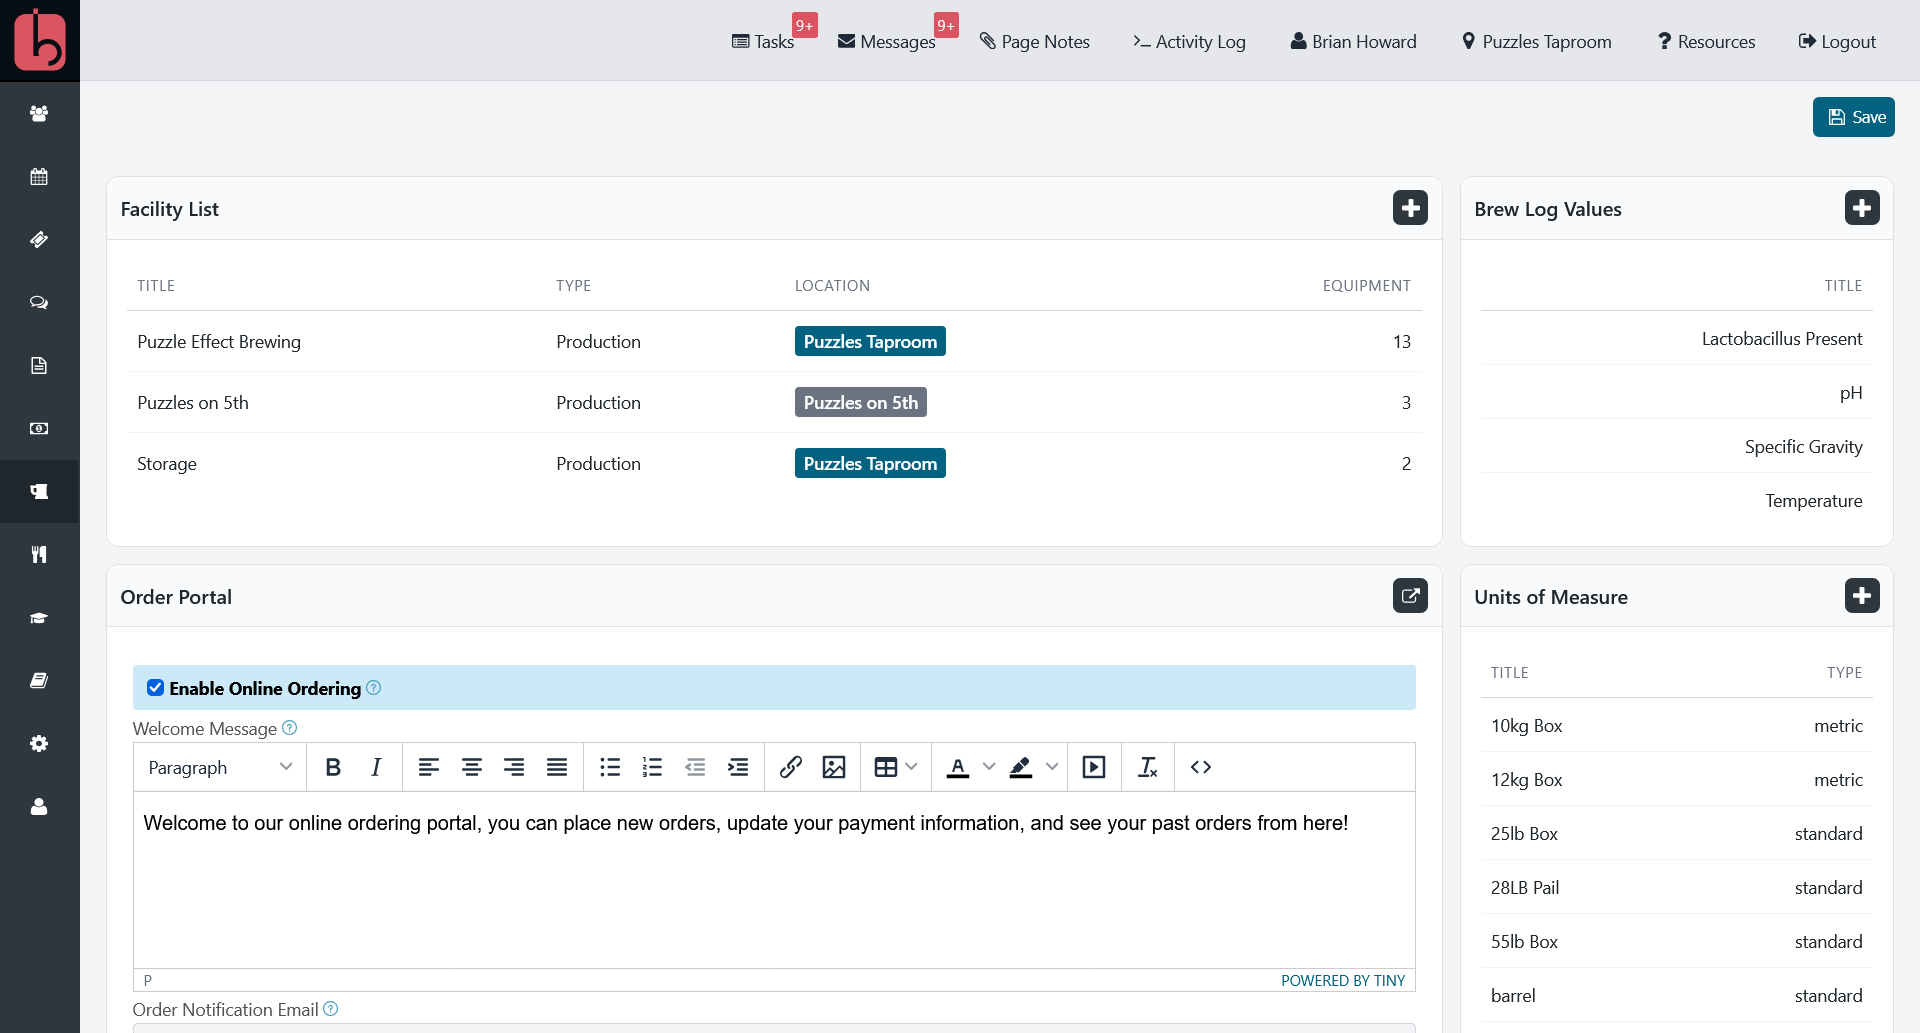Image resolution: width=1920 pixels, height=1033 pixels.
Task: Open the Tasks menu
Action: pyautogui.click(x=764, y=41)
